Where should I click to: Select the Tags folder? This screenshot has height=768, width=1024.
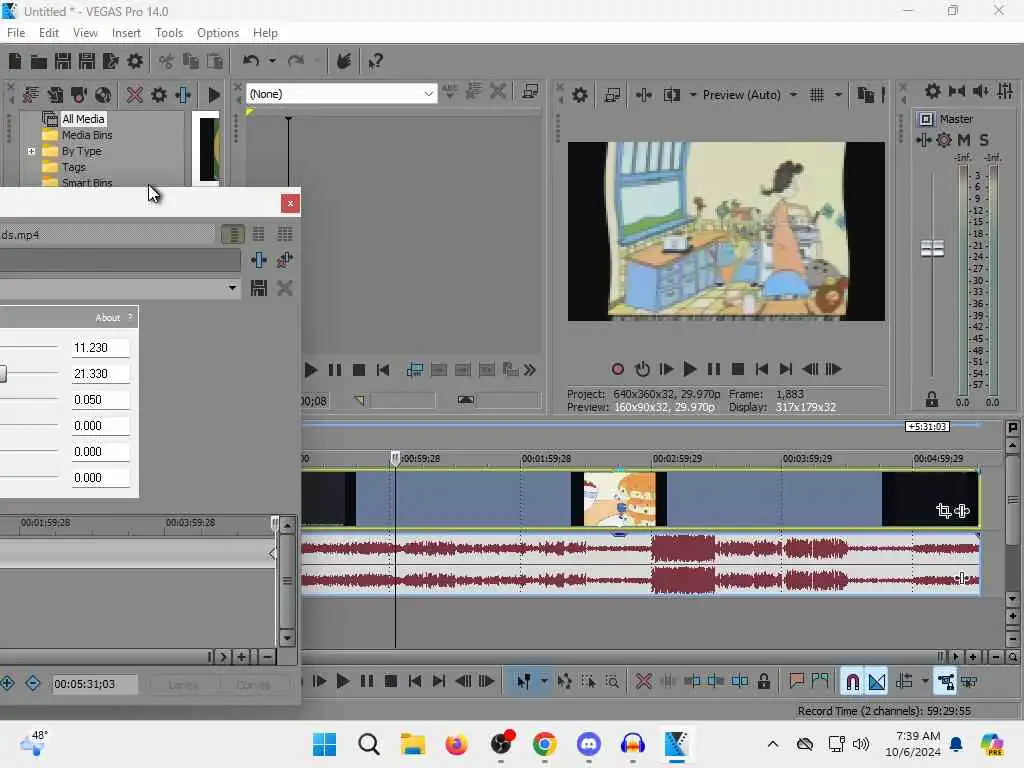pos(73,167)
